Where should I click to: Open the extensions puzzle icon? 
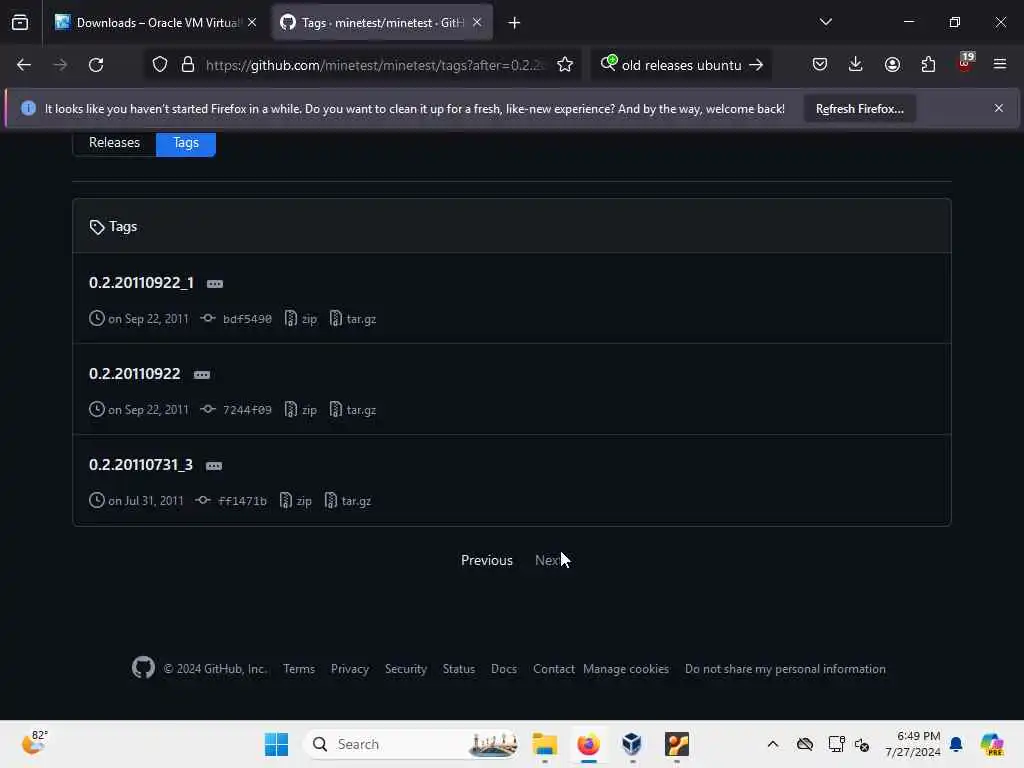pos(928,64)
